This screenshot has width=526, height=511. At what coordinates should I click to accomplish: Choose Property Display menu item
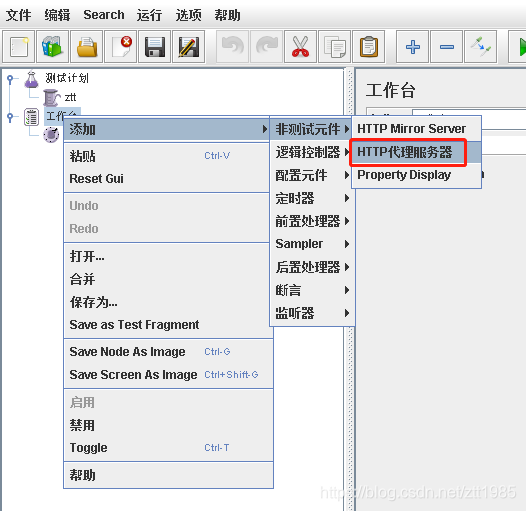(x=416, y=175)
